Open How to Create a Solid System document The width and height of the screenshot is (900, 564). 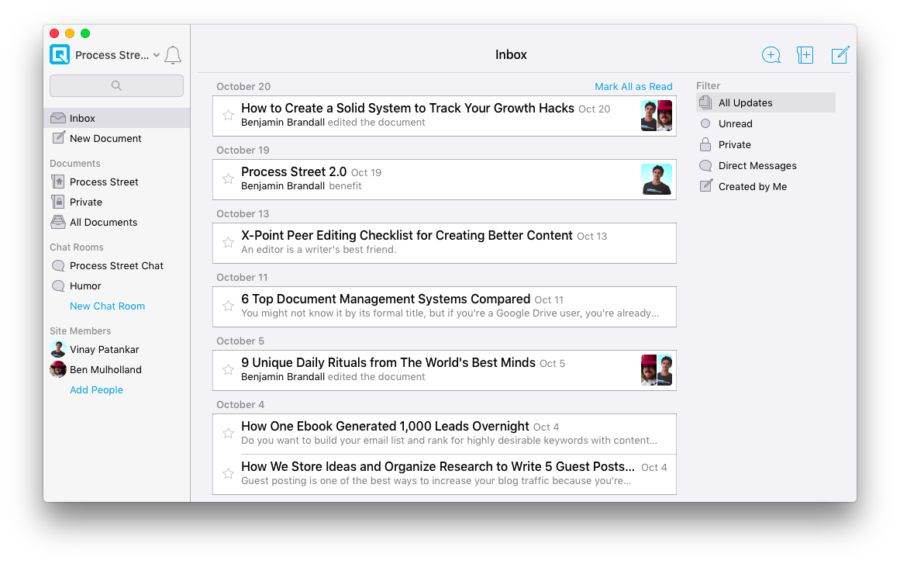pyautogui.click(x=444, y=116)
